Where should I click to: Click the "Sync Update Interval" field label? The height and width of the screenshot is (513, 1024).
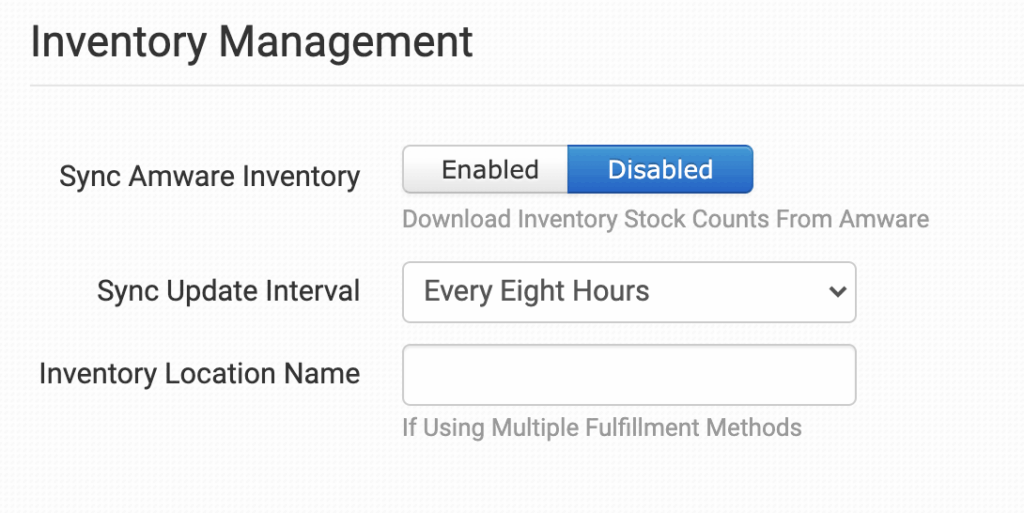(x=228, y=291)
